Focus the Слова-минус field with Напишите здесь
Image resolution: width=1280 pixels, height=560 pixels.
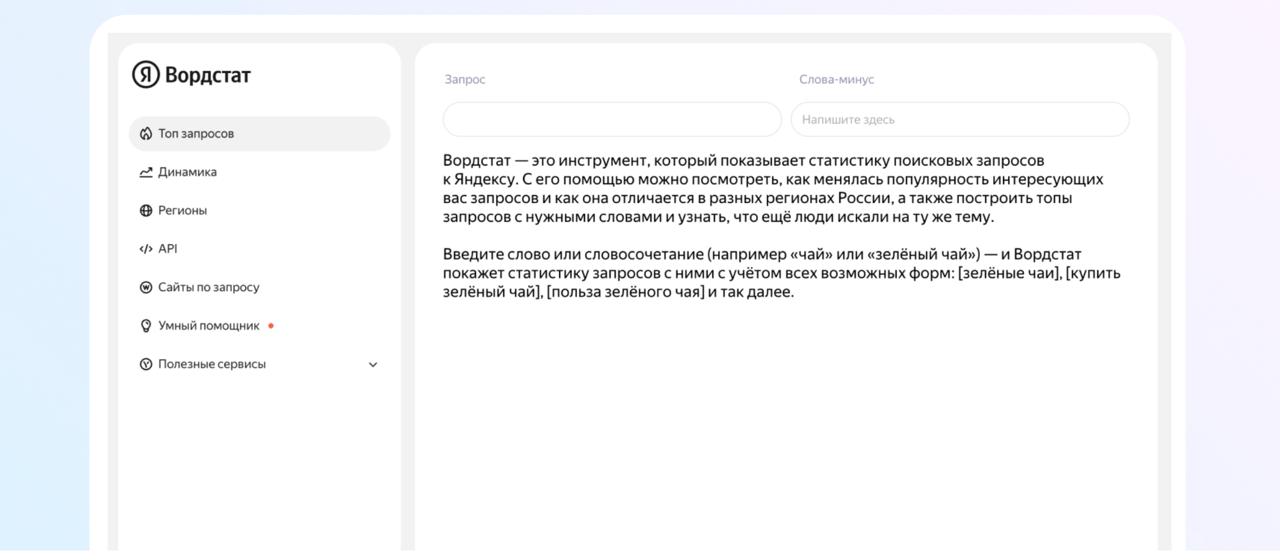pos(960,120)
